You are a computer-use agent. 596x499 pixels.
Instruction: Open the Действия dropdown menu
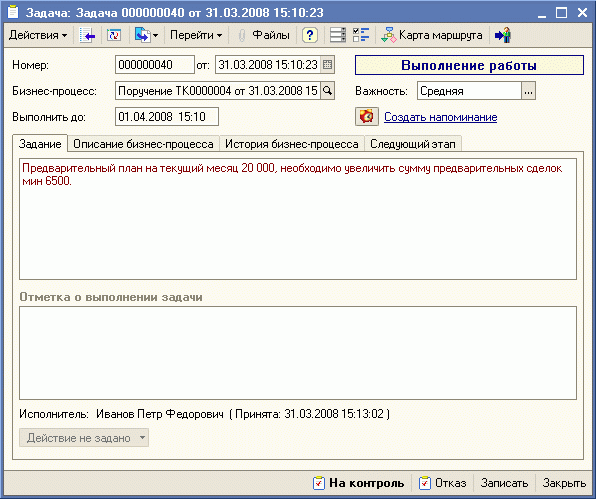[38, 35]
